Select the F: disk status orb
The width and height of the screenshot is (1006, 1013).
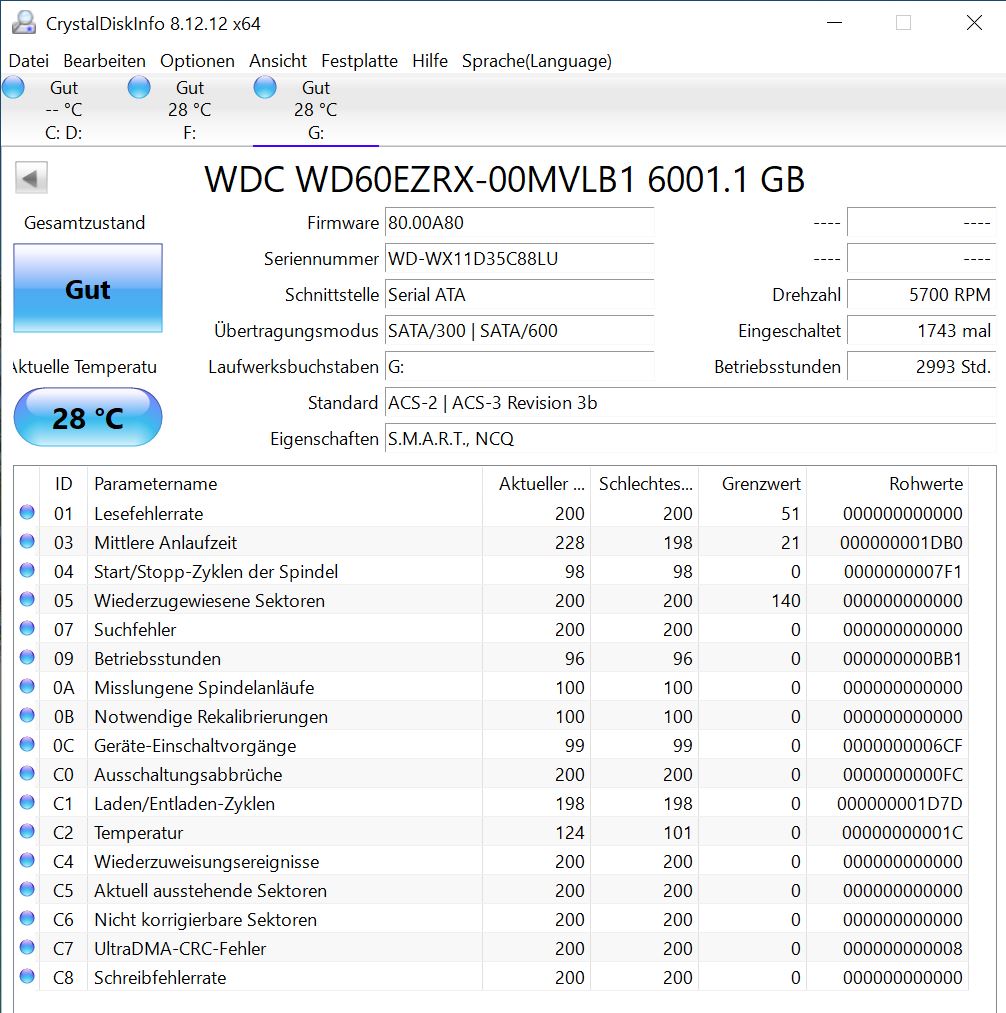click(140, 88)
